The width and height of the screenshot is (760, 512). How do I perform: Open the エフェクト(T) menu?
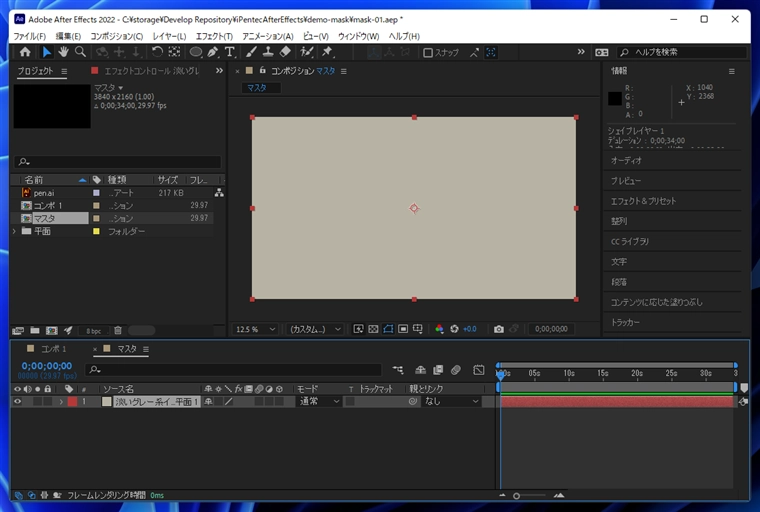tap(214, 36)
